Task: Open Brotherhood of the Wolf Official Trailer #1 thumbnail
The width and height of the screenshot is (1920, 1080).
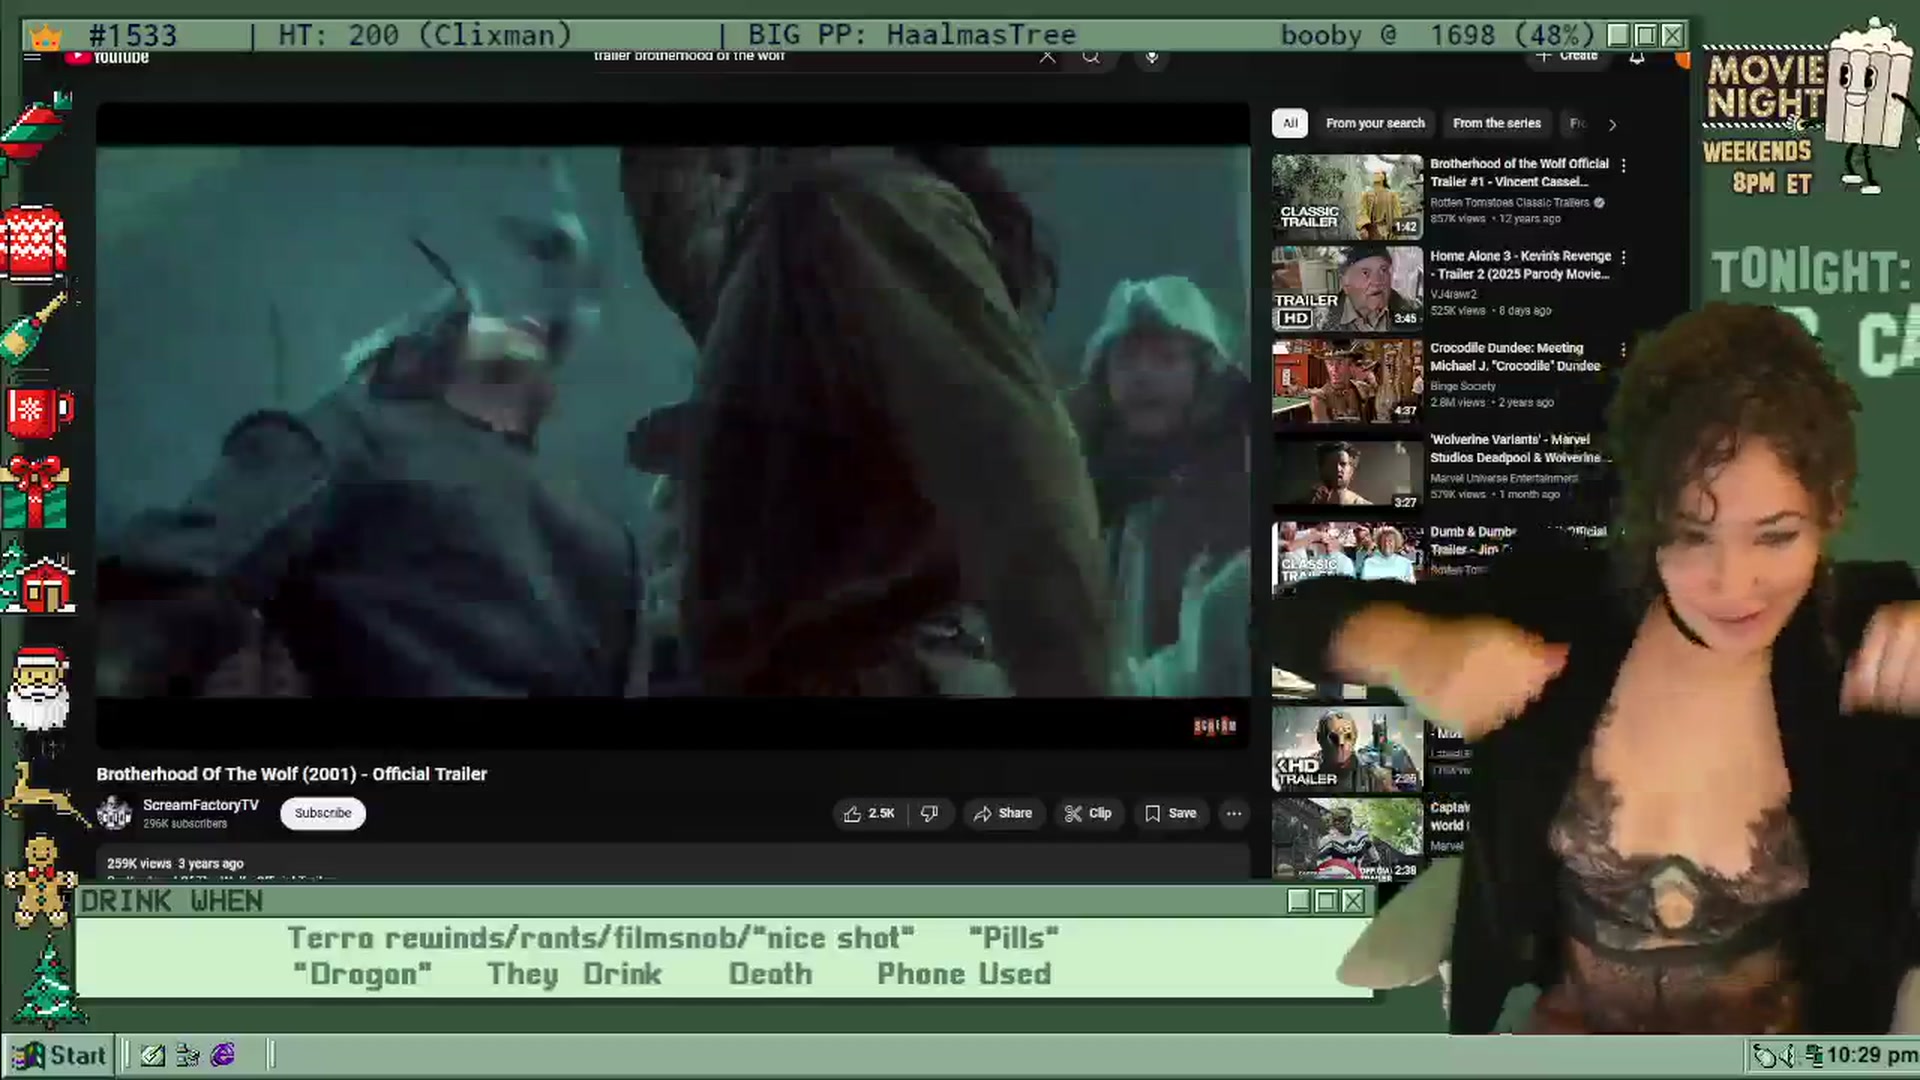Action: [x=1347, y=196]
